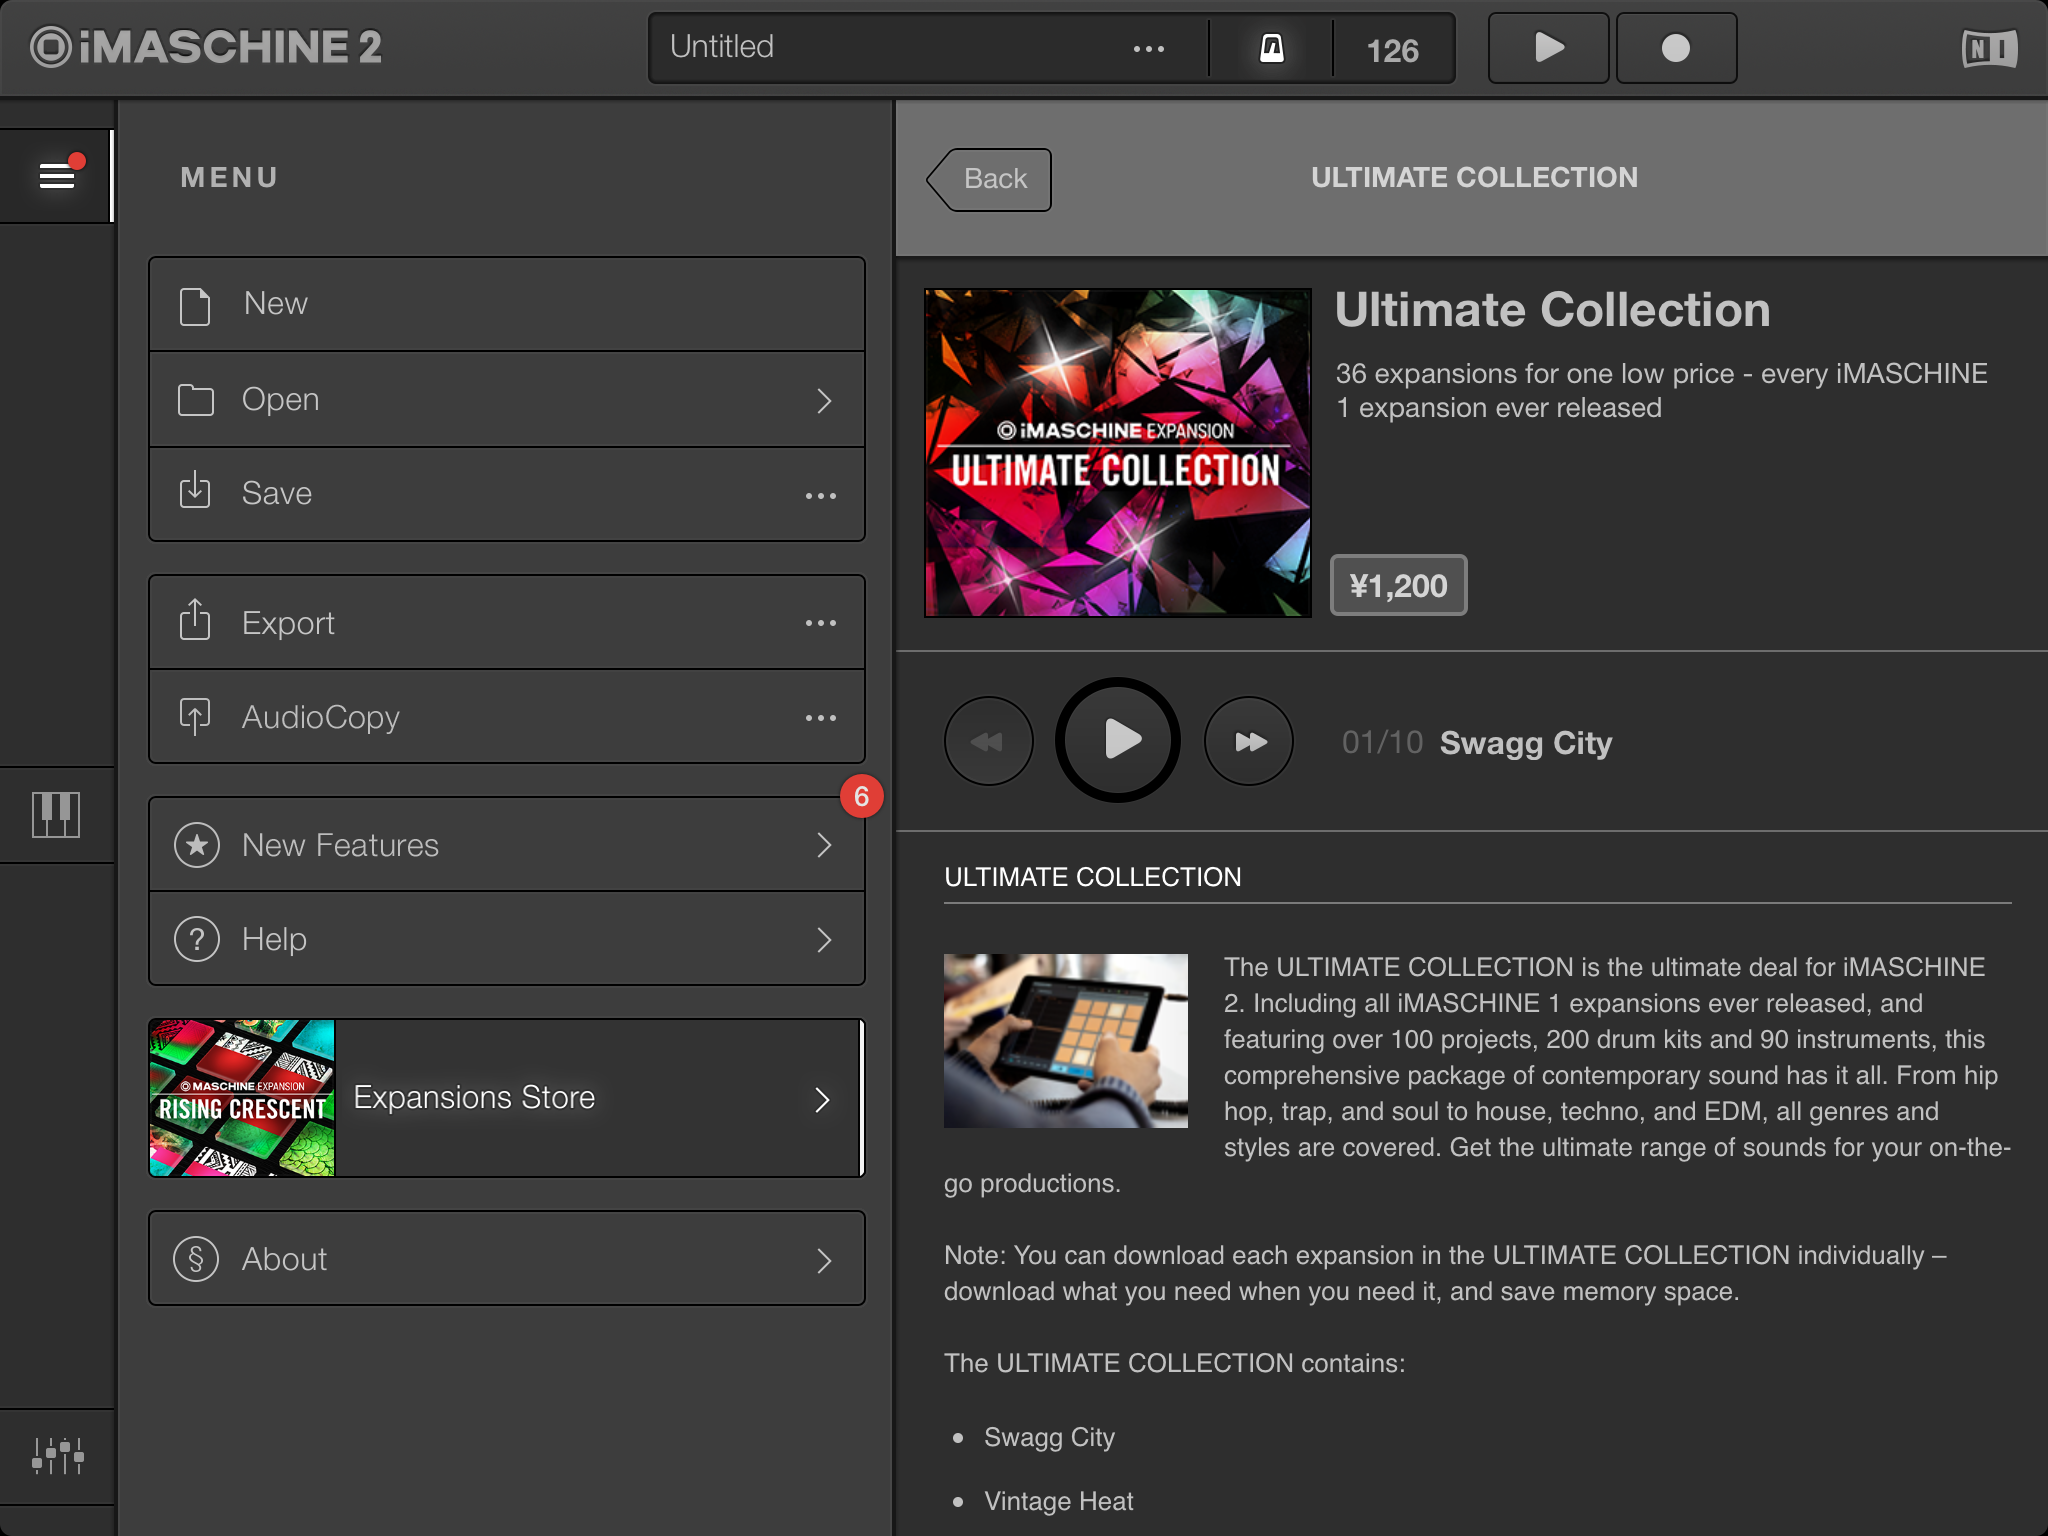Image resolution: width=2048 pixels, height=1536 pixels.
Task: Expand the Help chevron arrow
Action: coord(824,940)
